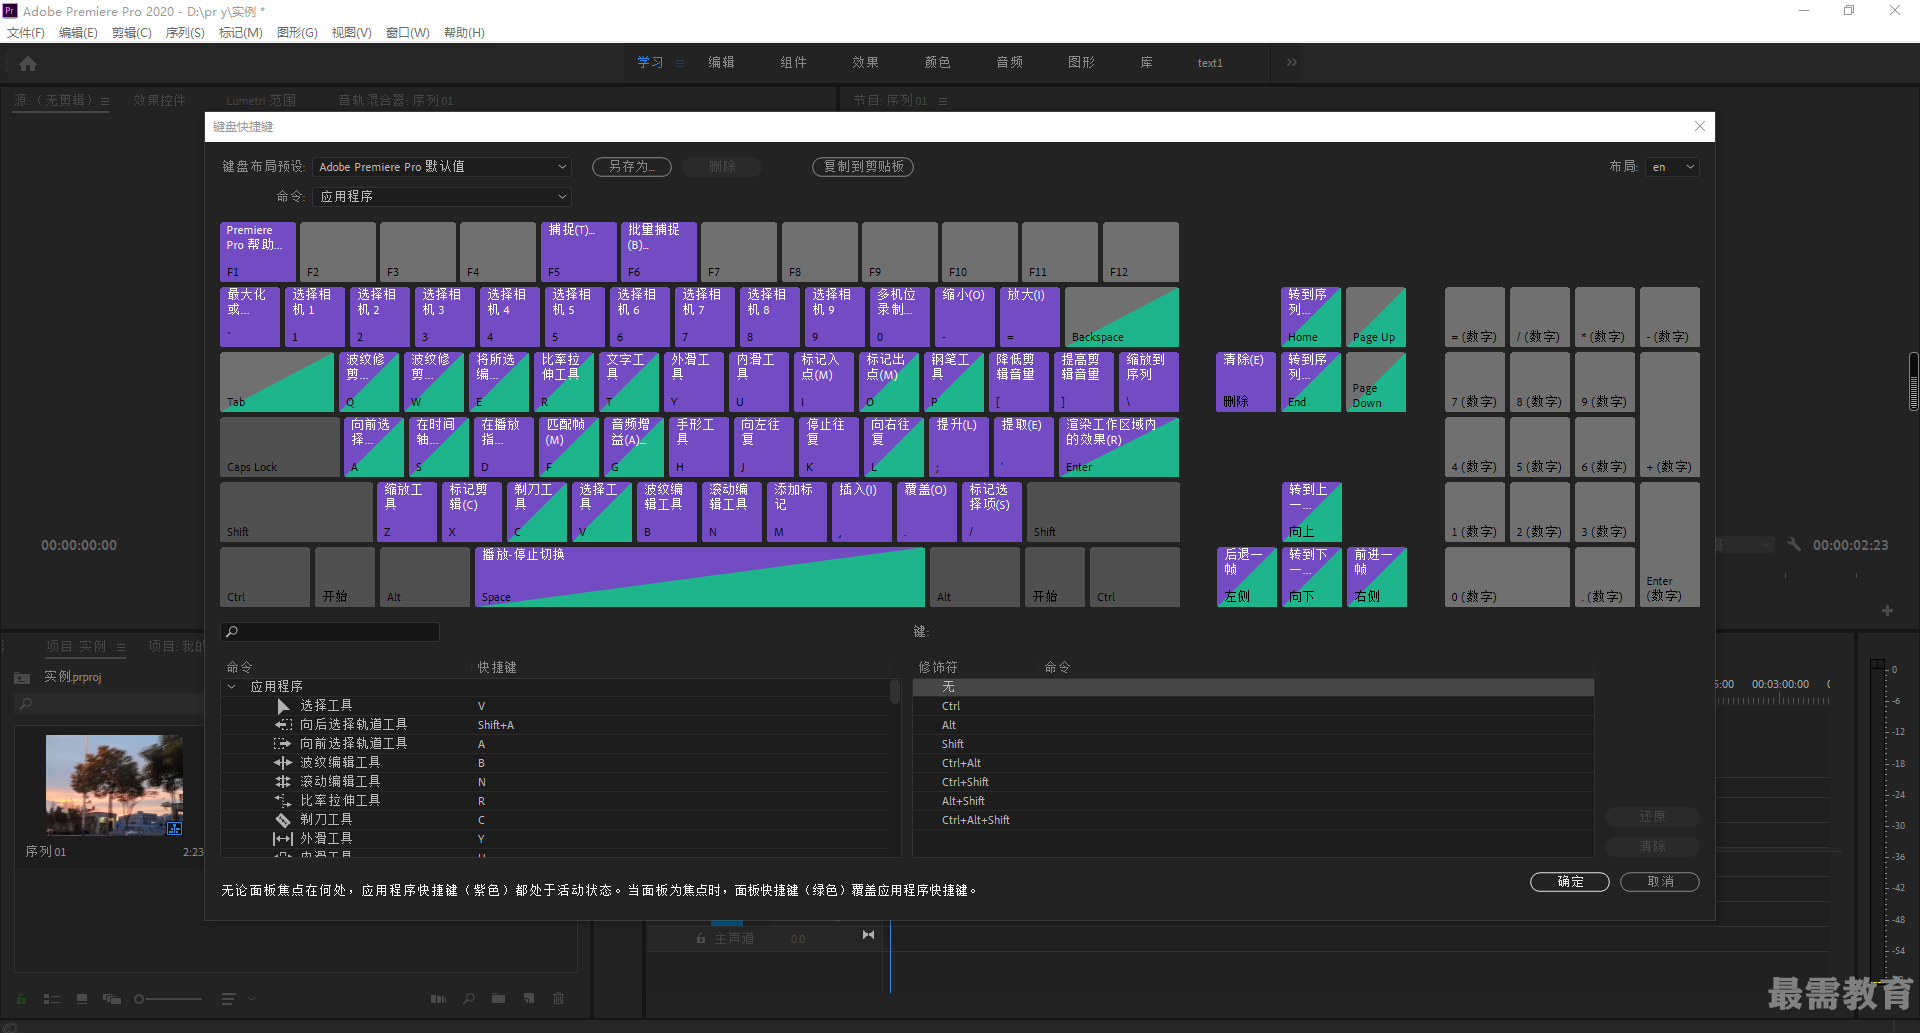The image size is (1920, 1033).
Task: Open the source monitor panel menu
Action: [105, 101]
